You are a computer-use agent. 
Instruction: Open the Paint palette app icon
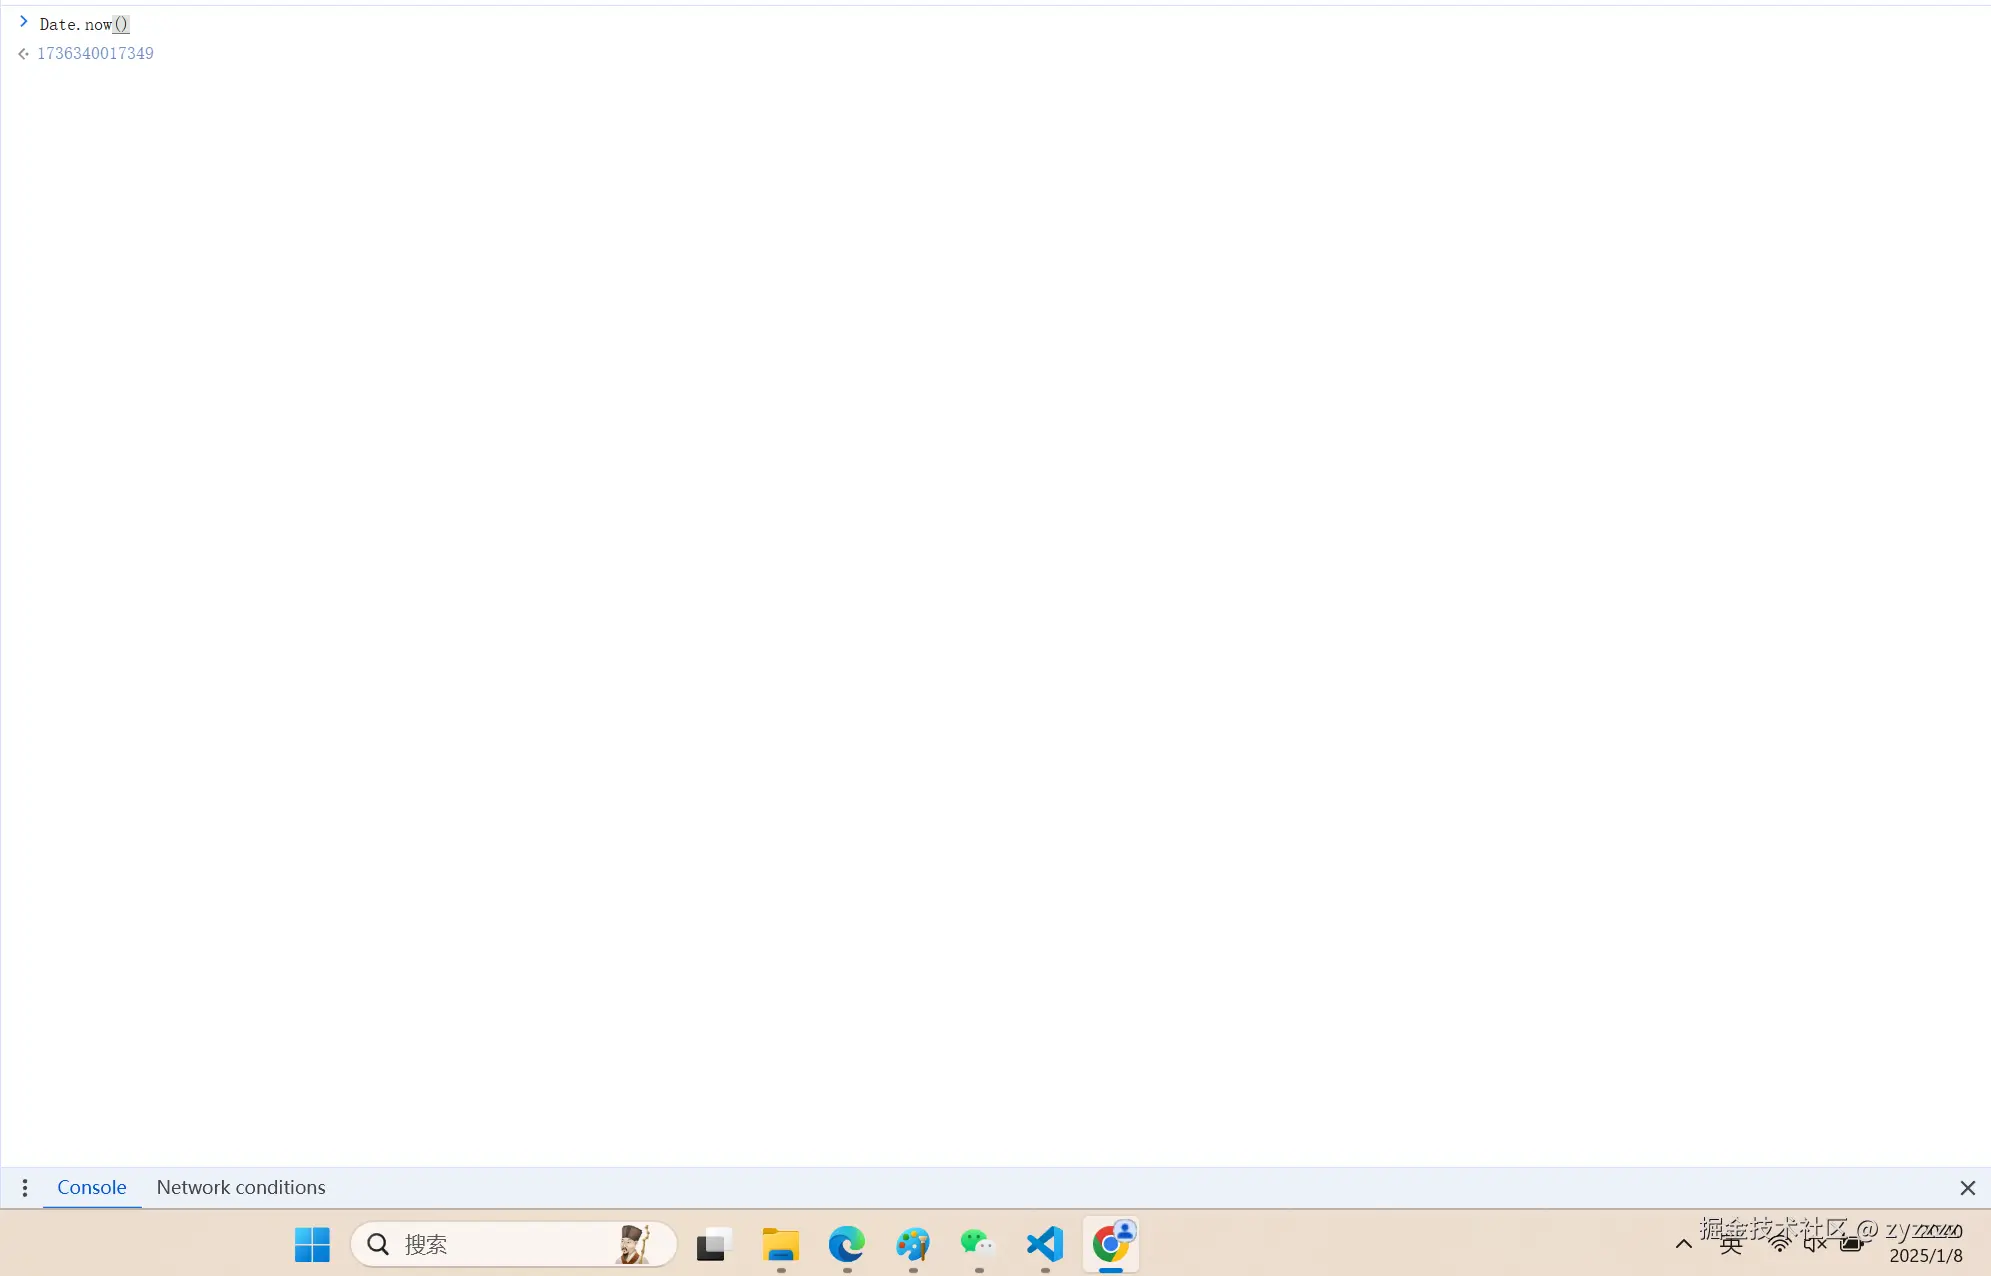click(x=912, y=1245)
